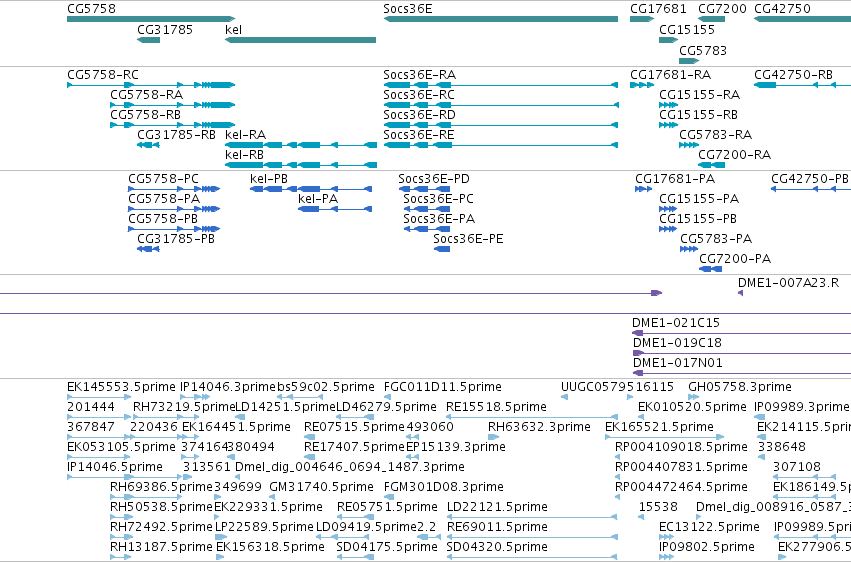The width and height of the screenshot is (851, 562).
Task: Select the CG7200 gene label
Action: pyautogui.click(x=722, y=9)
